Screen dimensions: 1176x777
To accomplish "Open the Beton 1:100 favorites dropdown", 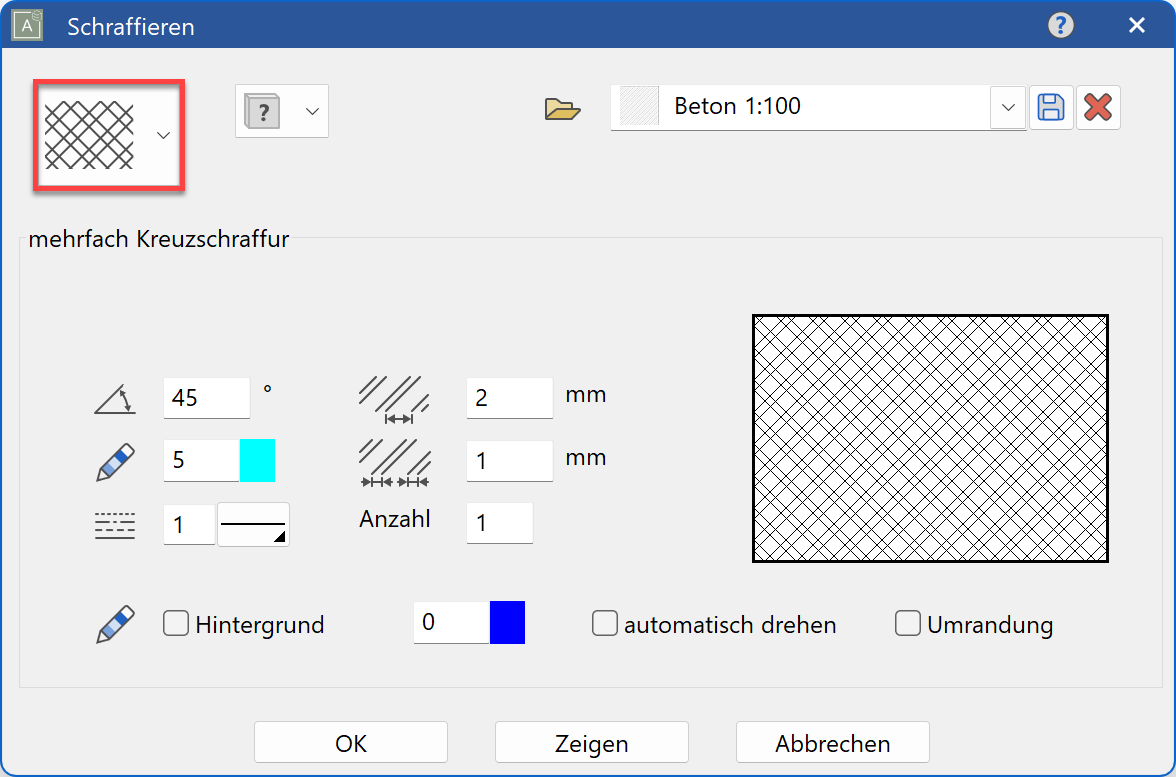I will coord(1007,108).
